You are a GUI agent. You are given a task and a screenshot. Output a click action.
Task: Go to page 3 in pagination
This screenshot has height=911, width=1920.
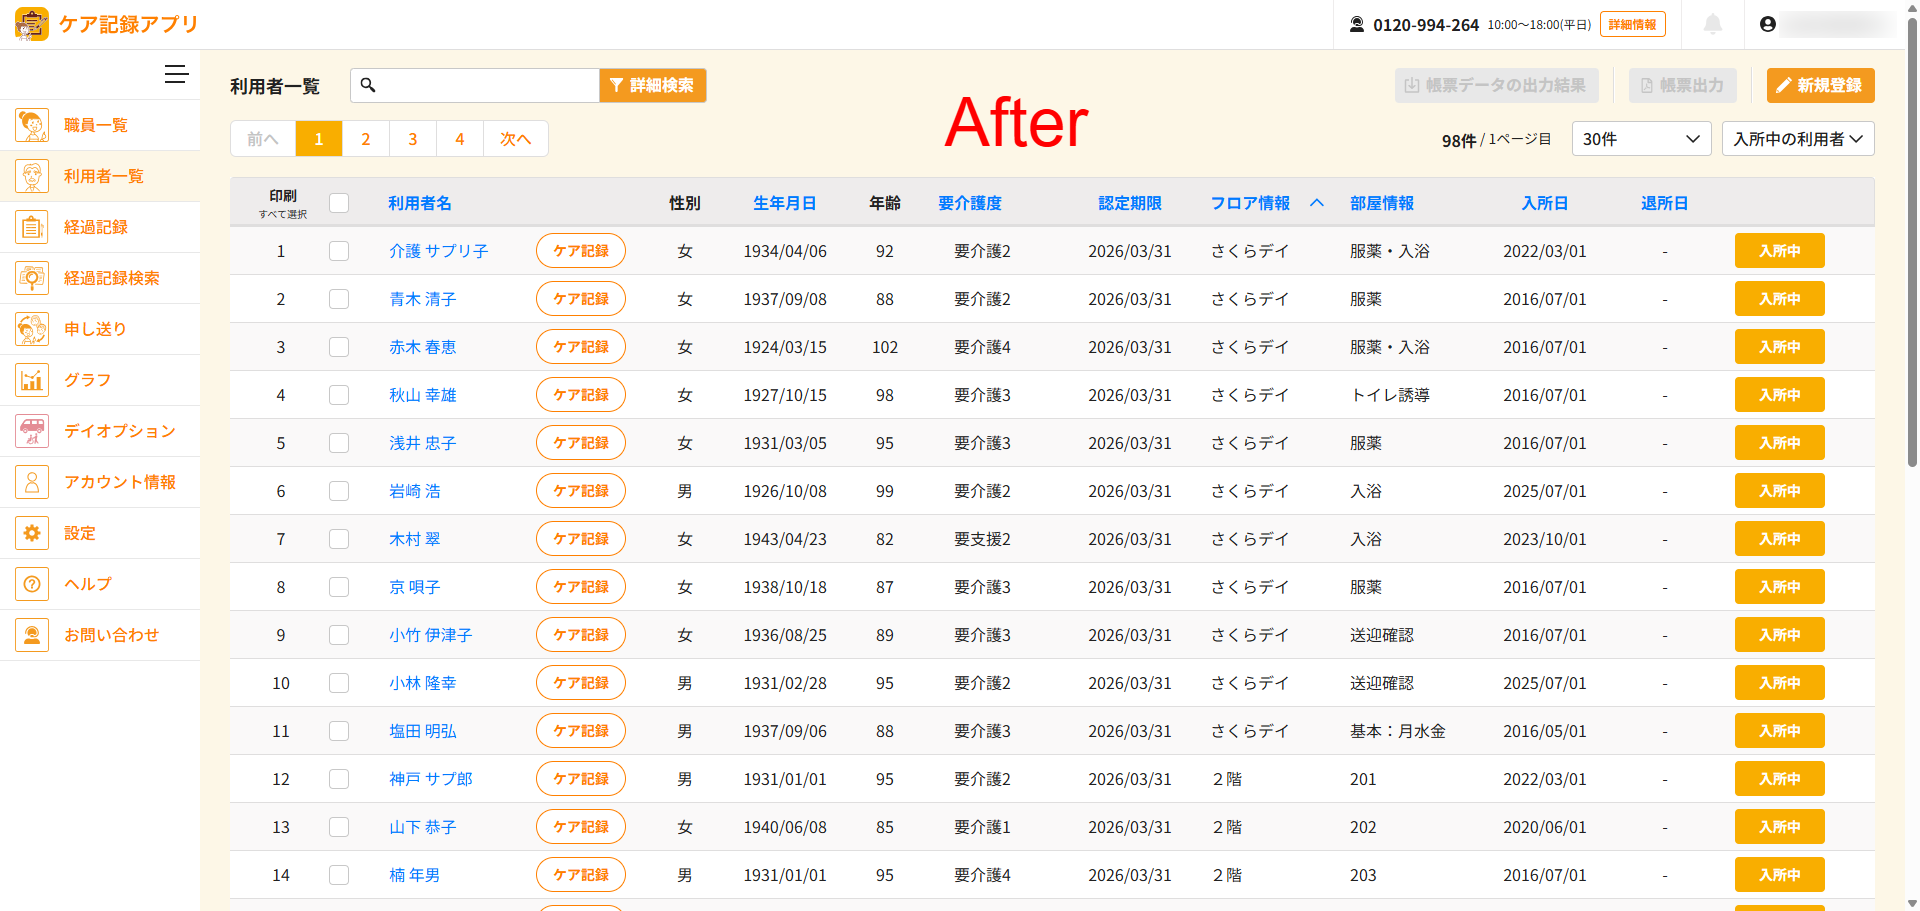(412, 139)
